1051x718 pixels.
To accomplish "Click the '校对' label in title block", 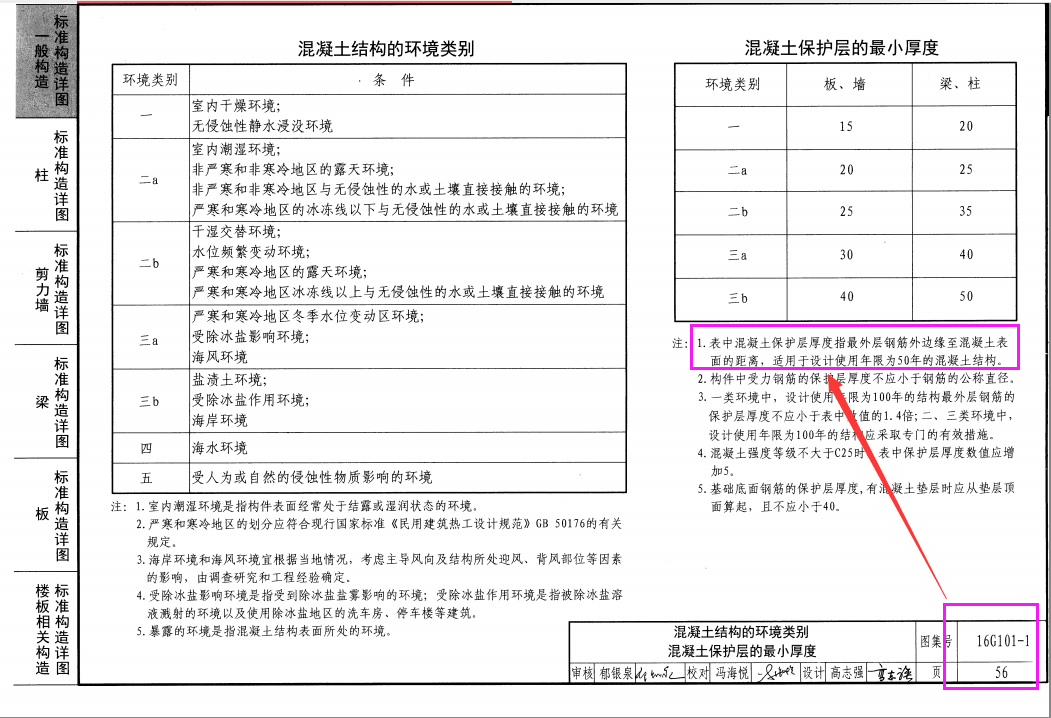I will coord(698,672).
